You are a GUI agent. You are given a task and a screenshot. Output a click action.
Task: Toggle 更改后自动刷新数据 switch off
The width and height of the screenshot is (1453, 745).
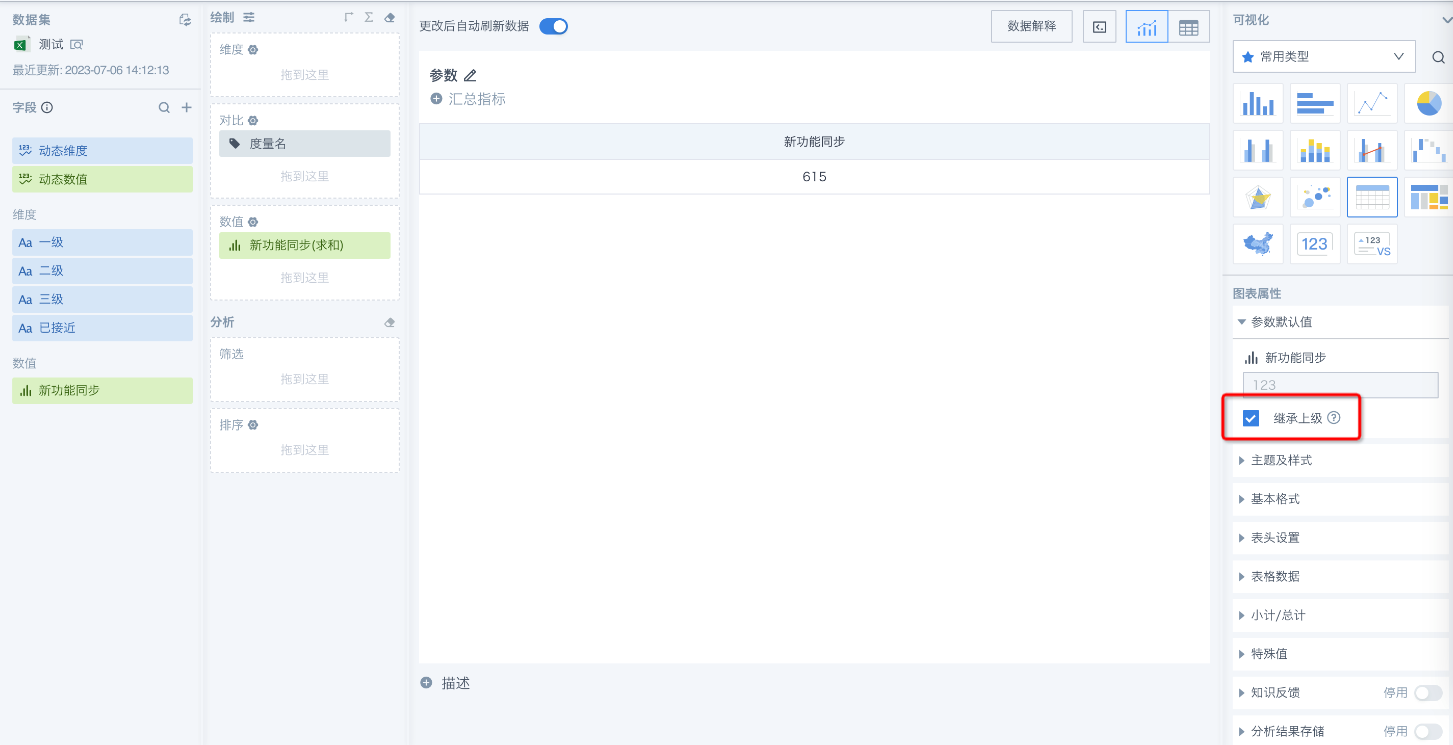[553, 26]
